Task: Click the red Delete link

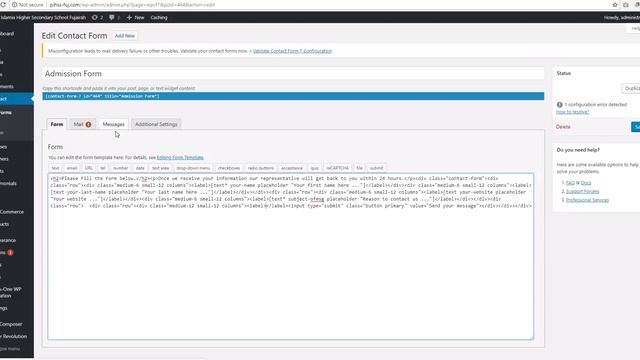Action: (x=563, y=127)
